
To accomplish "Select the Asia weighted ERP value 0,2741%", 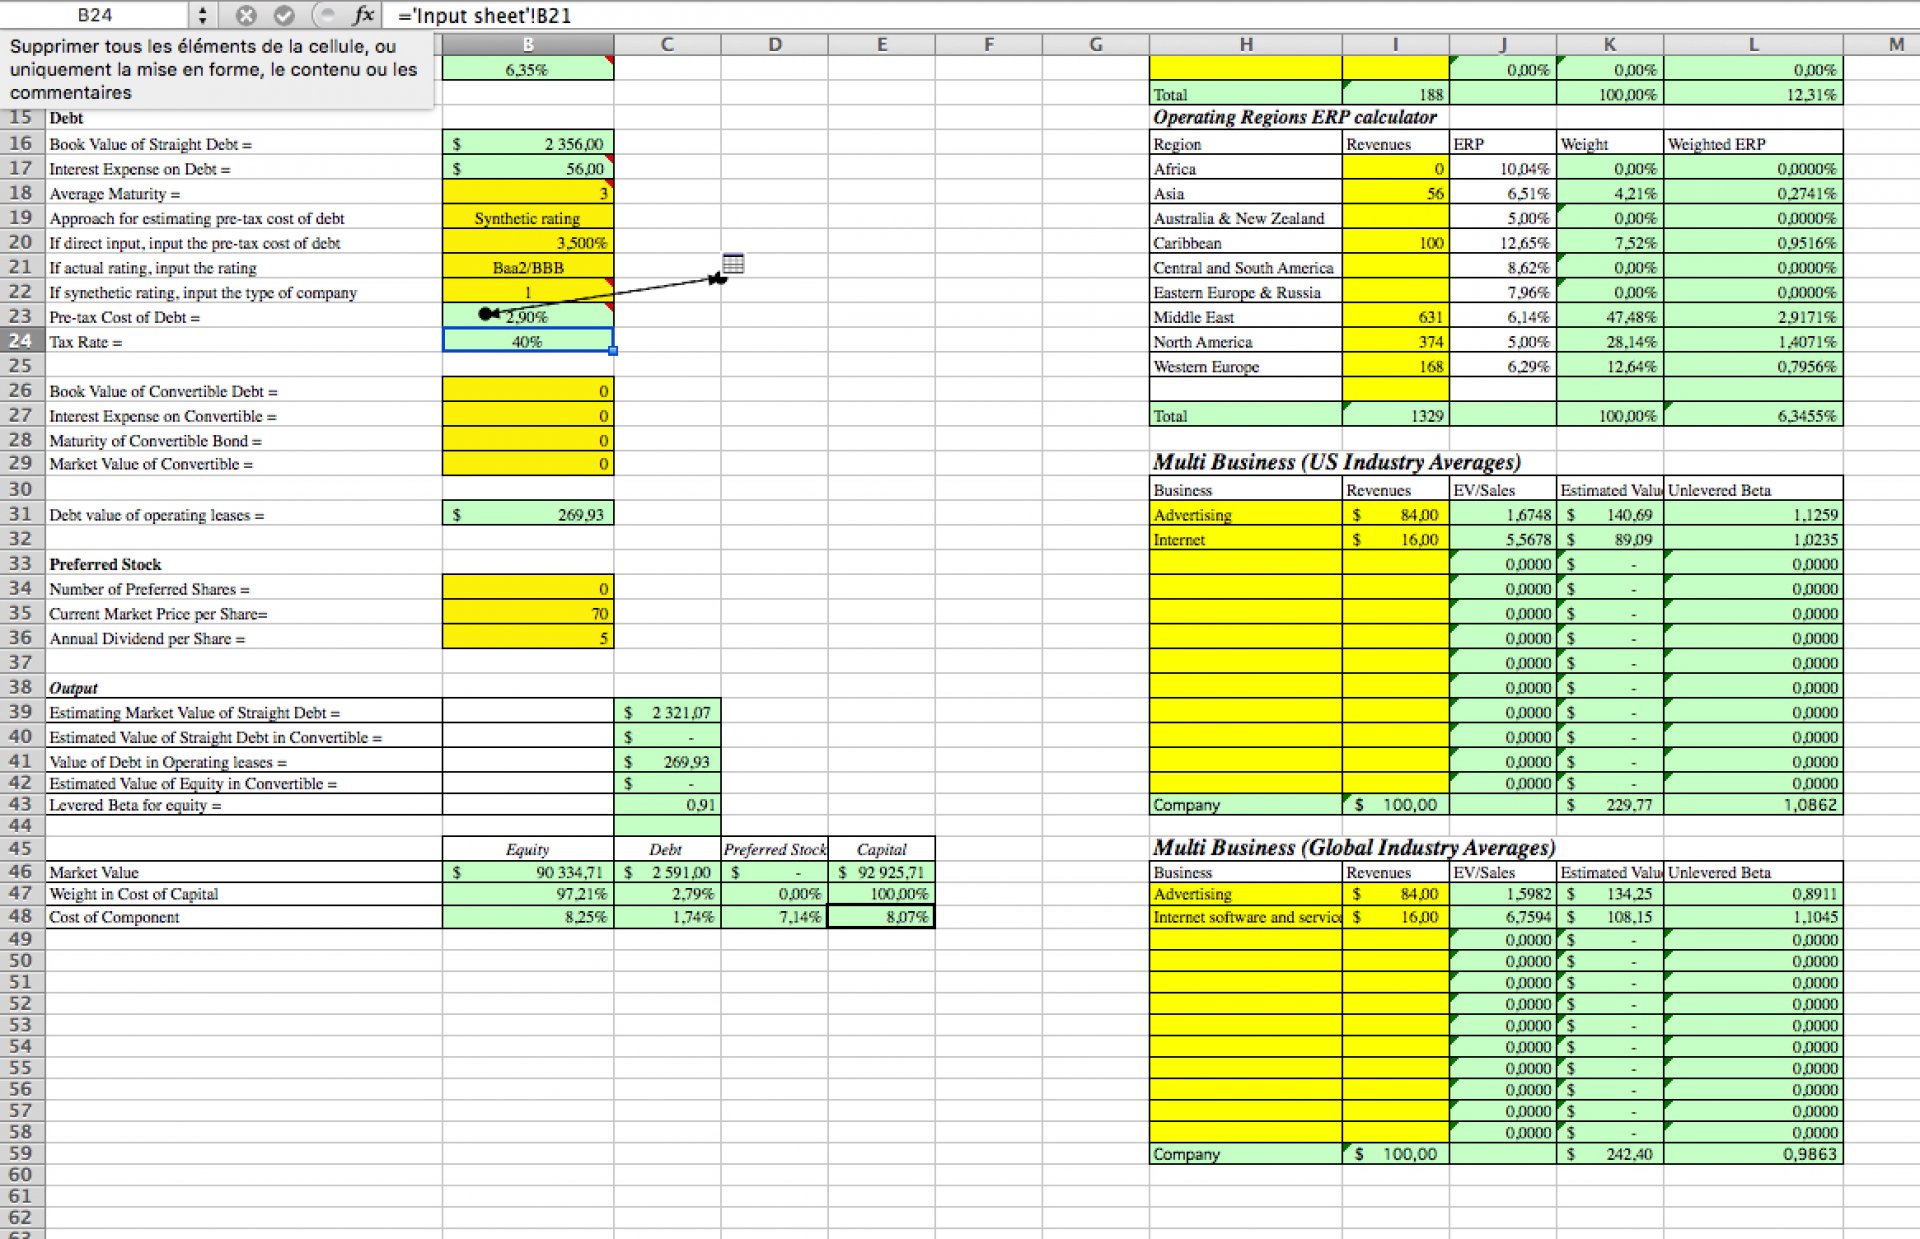I will (1753, 193).
